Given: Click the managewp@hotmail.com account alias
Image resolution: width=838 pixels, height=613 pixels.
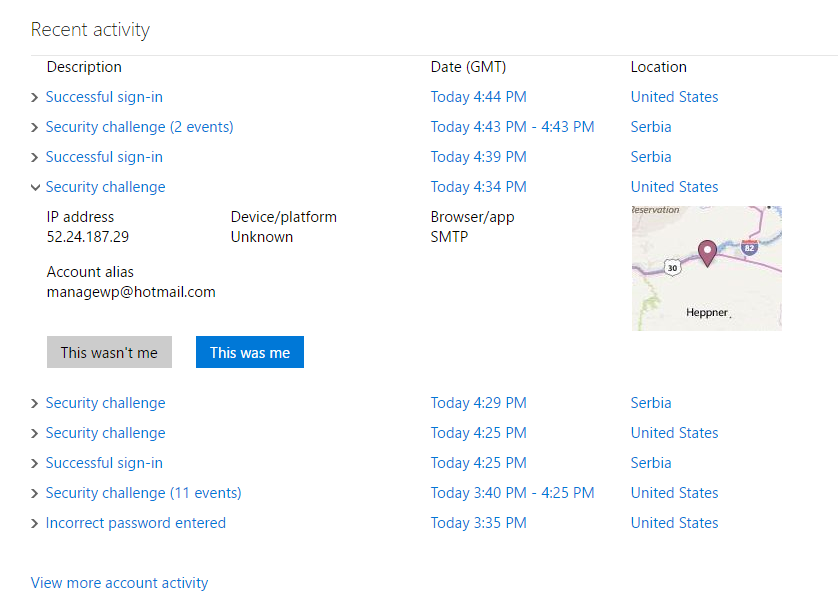Looking at the screenshot, I should coord(131,292).
